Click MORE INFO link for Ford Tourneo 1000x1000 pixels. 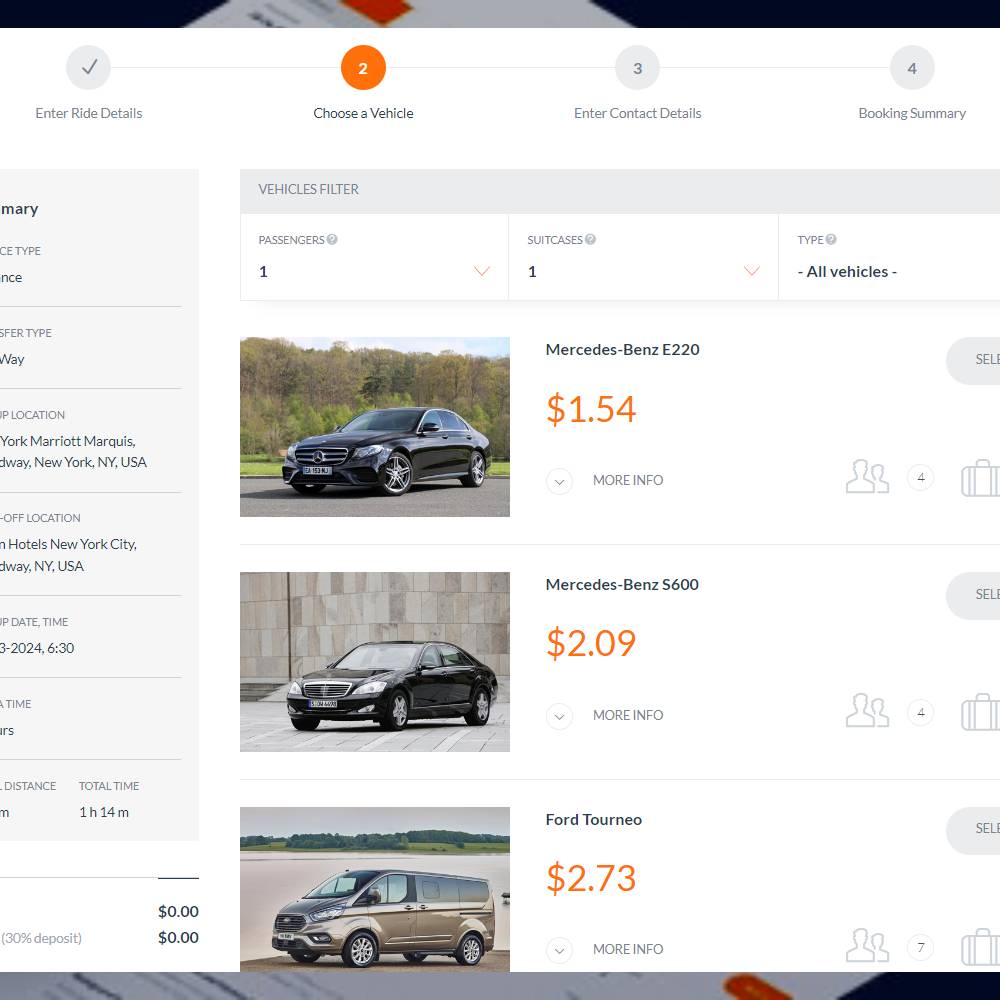627,949
